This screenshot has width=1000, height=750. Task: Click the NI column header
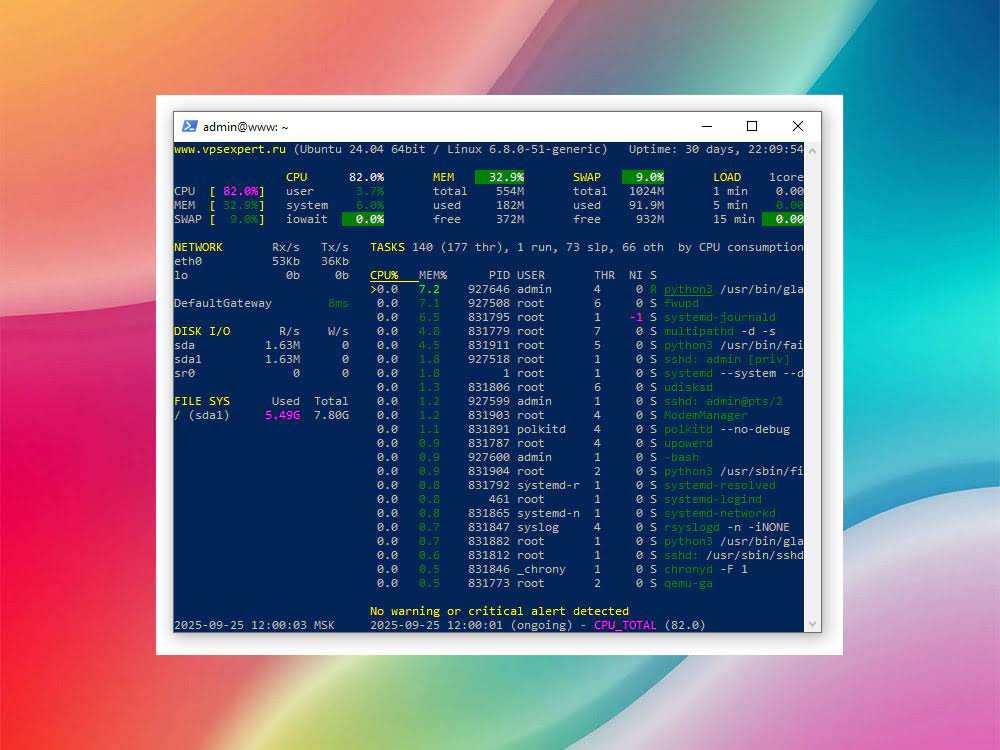(x=636, y=276)
